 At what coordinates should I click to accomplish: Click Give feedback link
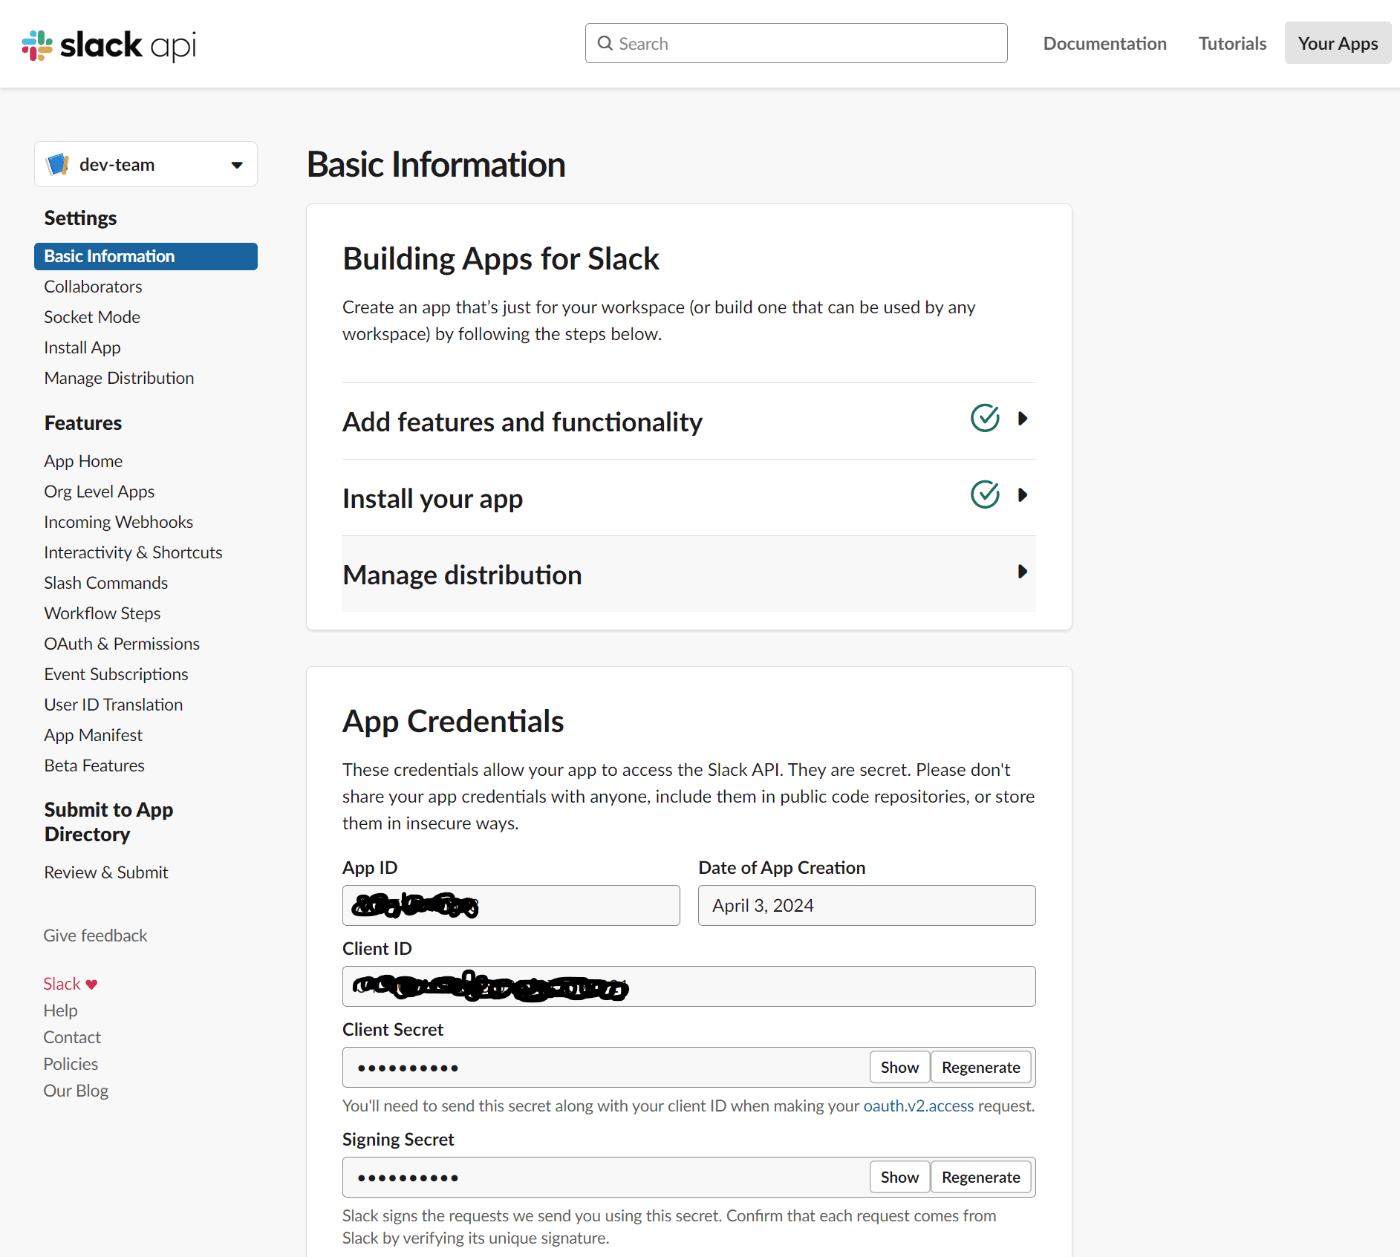click(x=95, y=936)
